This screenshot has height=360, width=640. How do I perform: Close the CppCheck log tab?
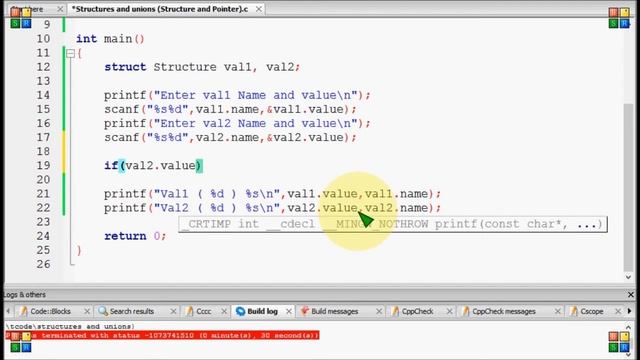coord(449,311)
